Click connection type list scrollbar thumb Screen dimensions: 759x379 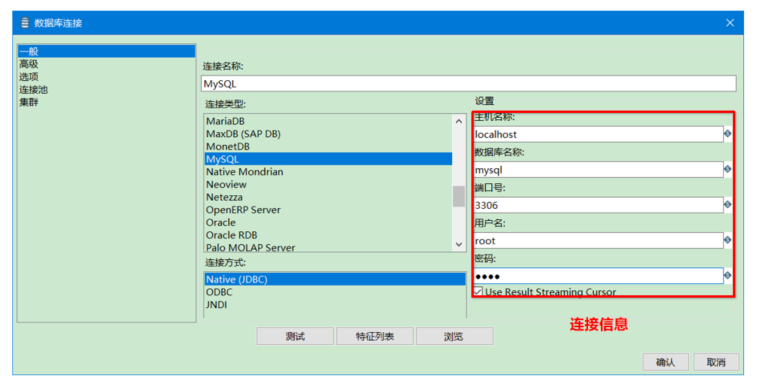tap(458, 197)
